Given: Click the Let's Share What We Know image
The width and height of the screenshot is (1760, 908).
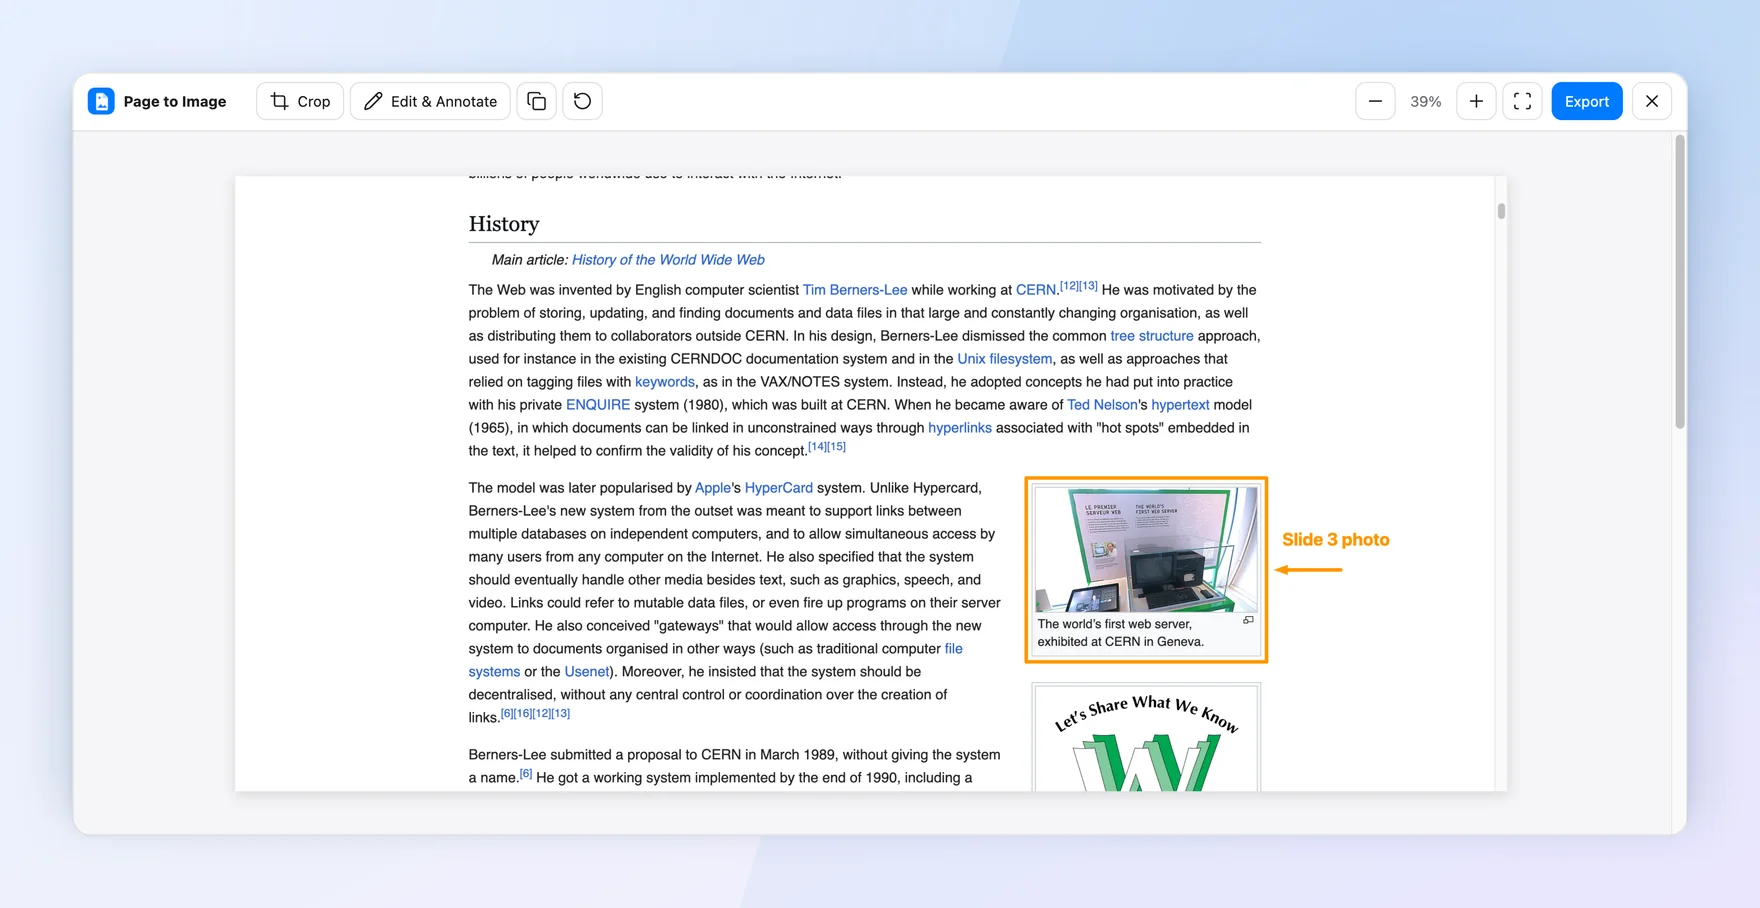Looking at the screenshot, I should [x=1146, y=740].
